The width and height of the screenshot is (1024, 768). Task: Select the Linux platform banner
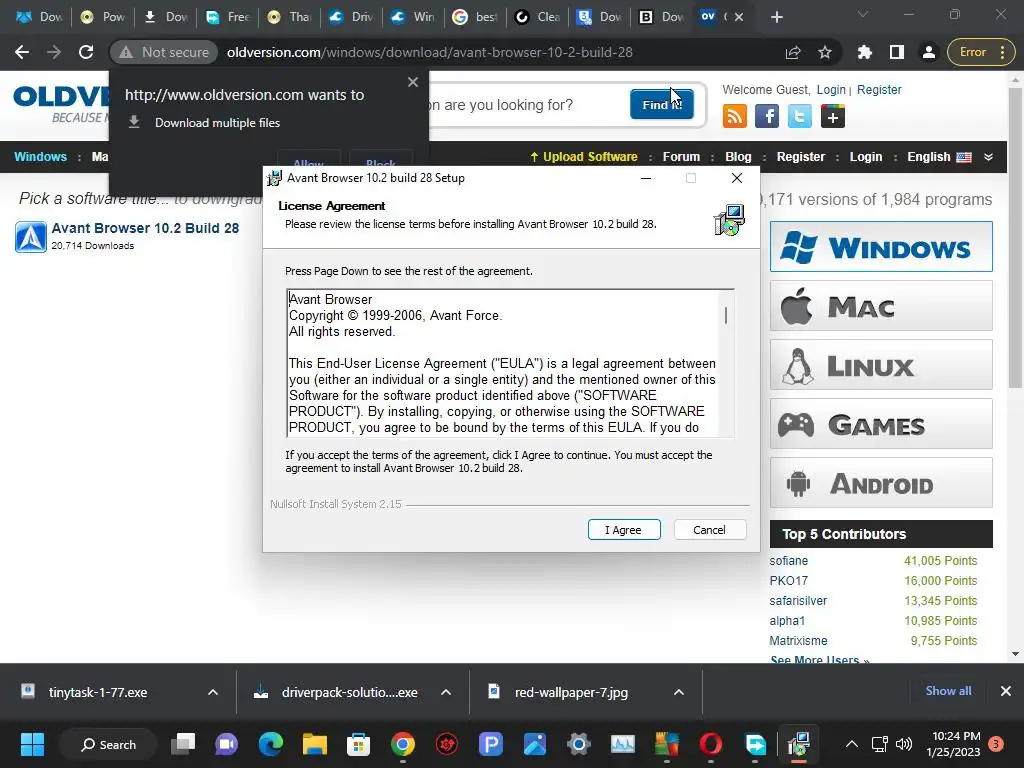click(x=881, y=364)
